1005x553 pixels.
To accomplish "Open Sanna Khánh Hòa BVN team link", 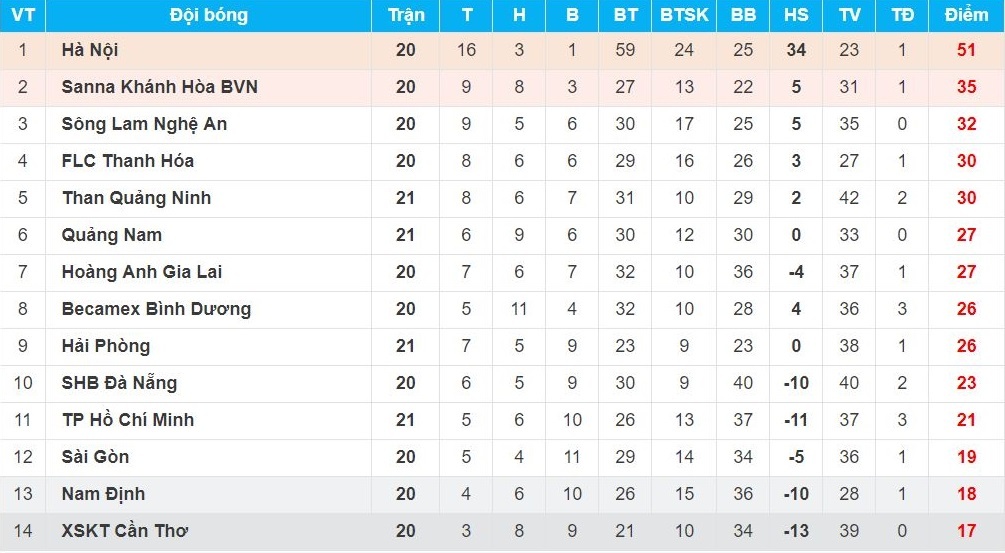I will pos(159,87).
